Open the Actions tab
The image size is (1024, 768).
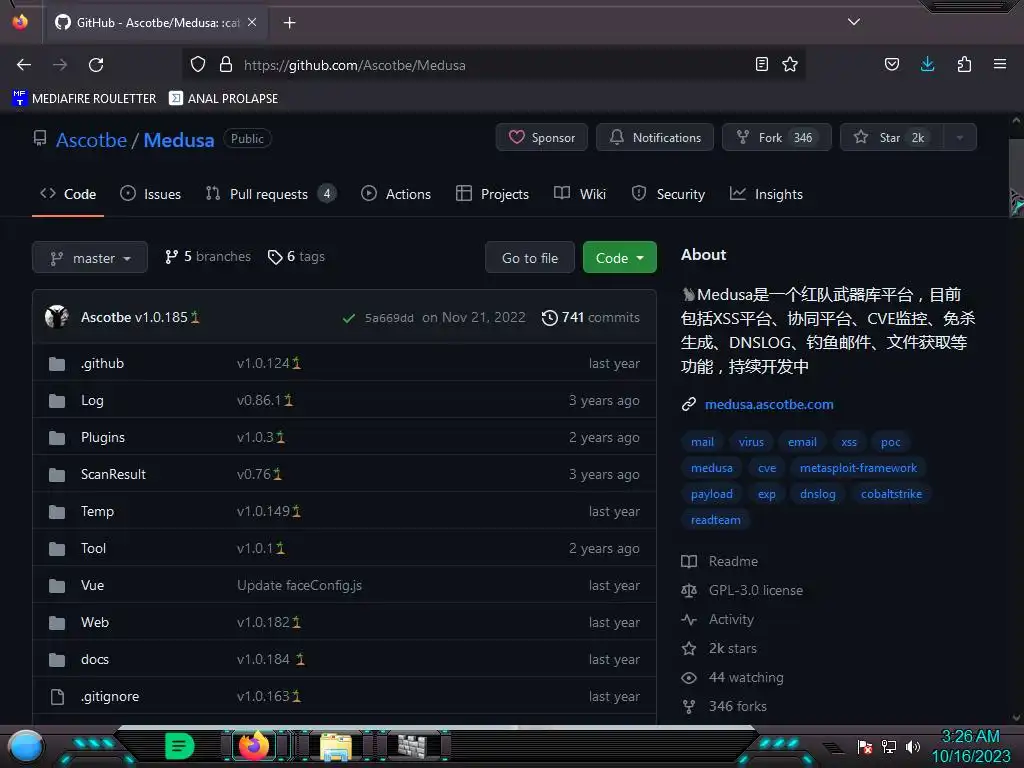coord(396,194)
